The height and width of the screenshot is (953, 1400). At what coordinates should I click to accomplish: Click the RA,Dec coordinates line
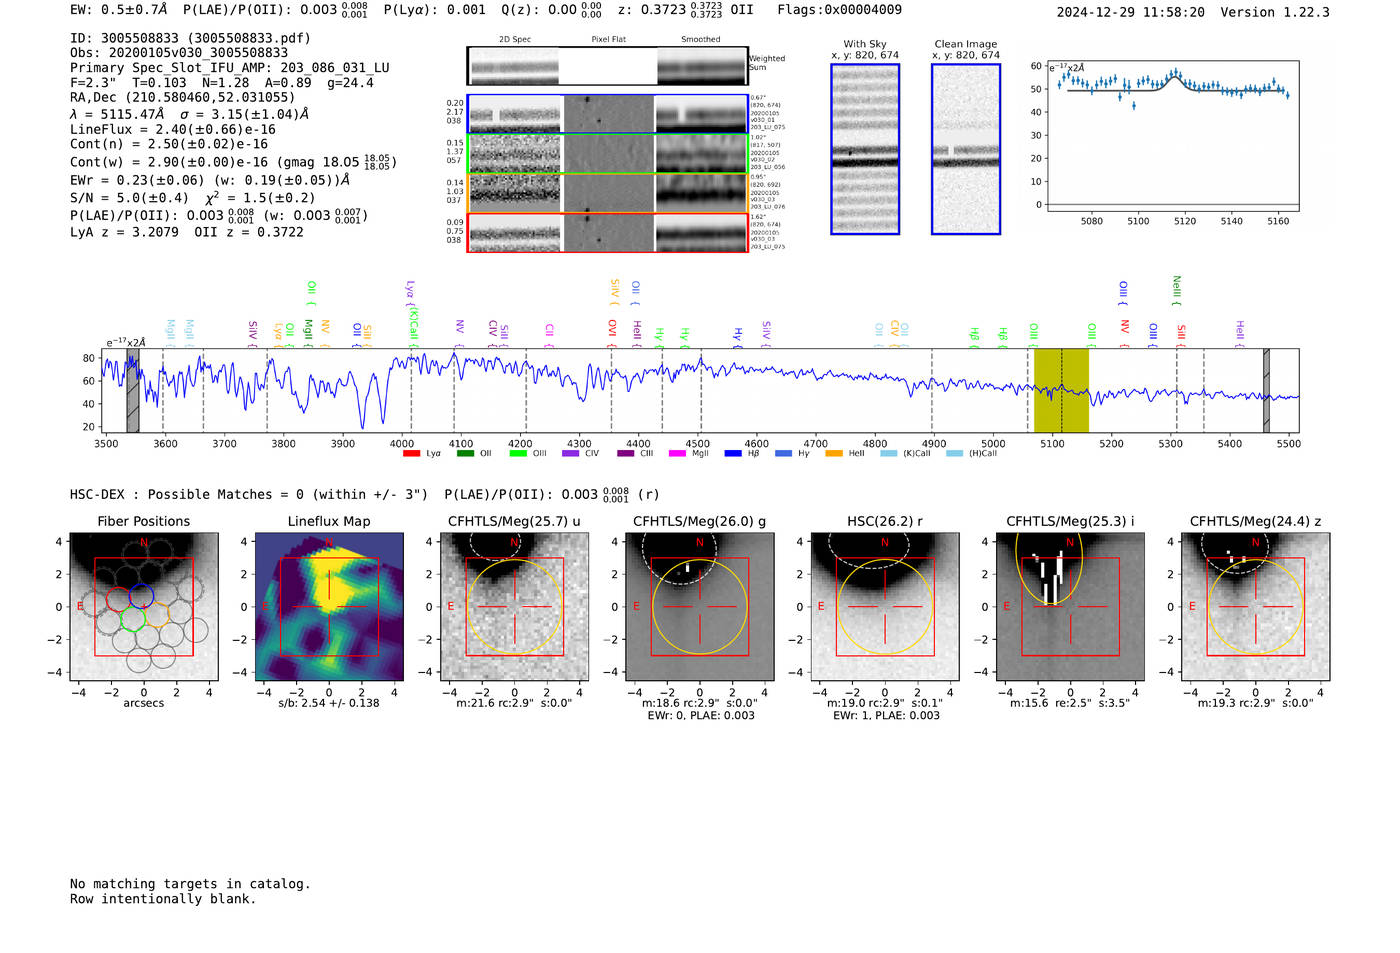(183, 97)
